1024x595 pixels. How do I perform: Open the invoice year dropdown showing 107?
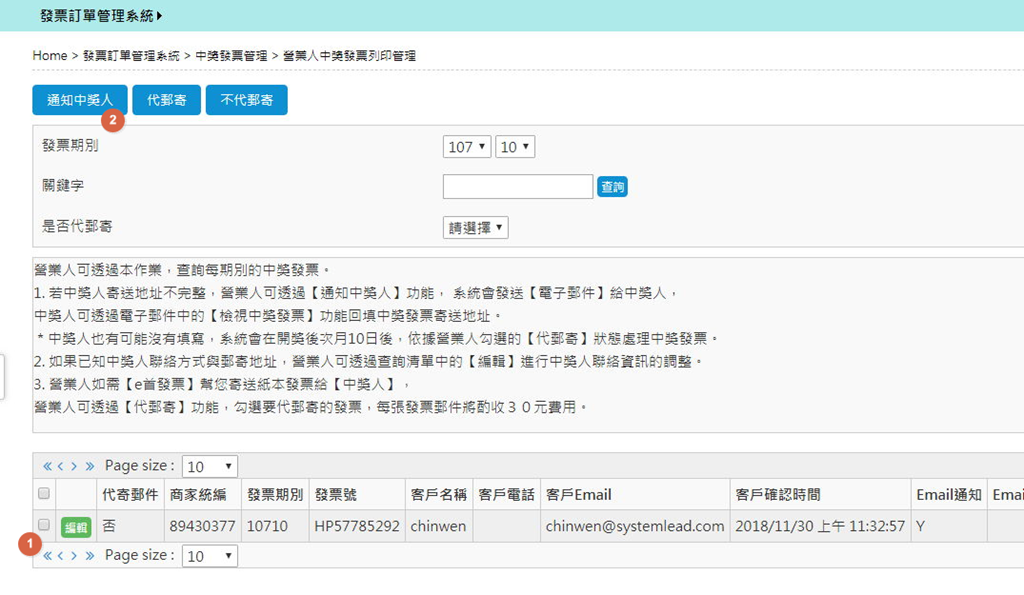click(466, 147)
